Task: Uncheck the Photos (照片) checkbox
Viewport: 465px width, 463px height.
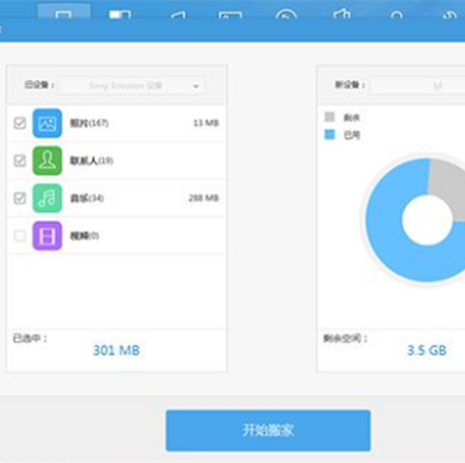Action: (x=20, y=123)
